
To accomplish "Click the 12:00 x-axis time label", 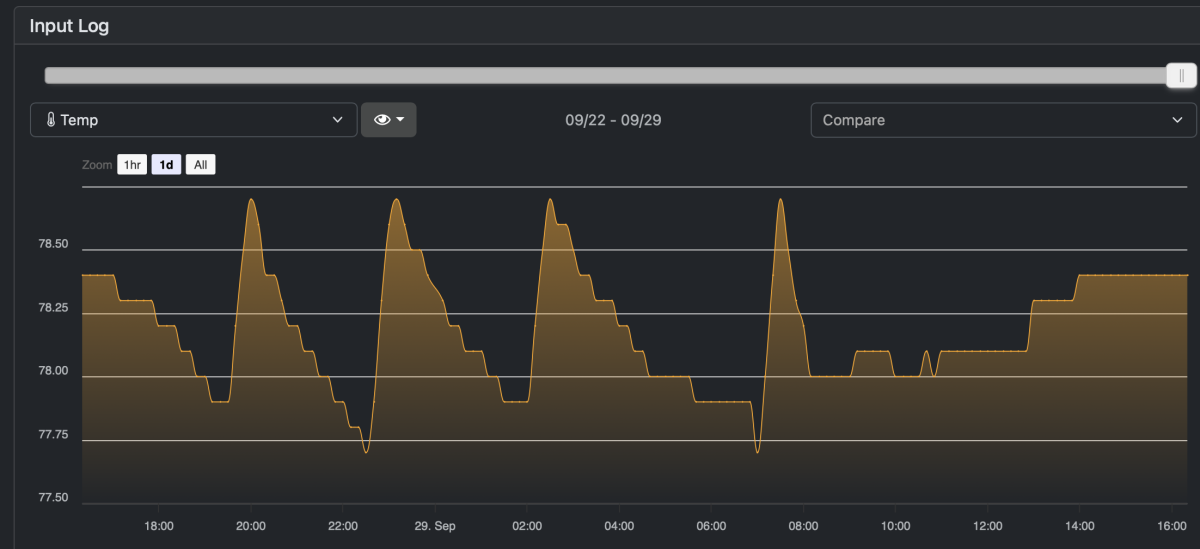I will click(x=988, y=526).
